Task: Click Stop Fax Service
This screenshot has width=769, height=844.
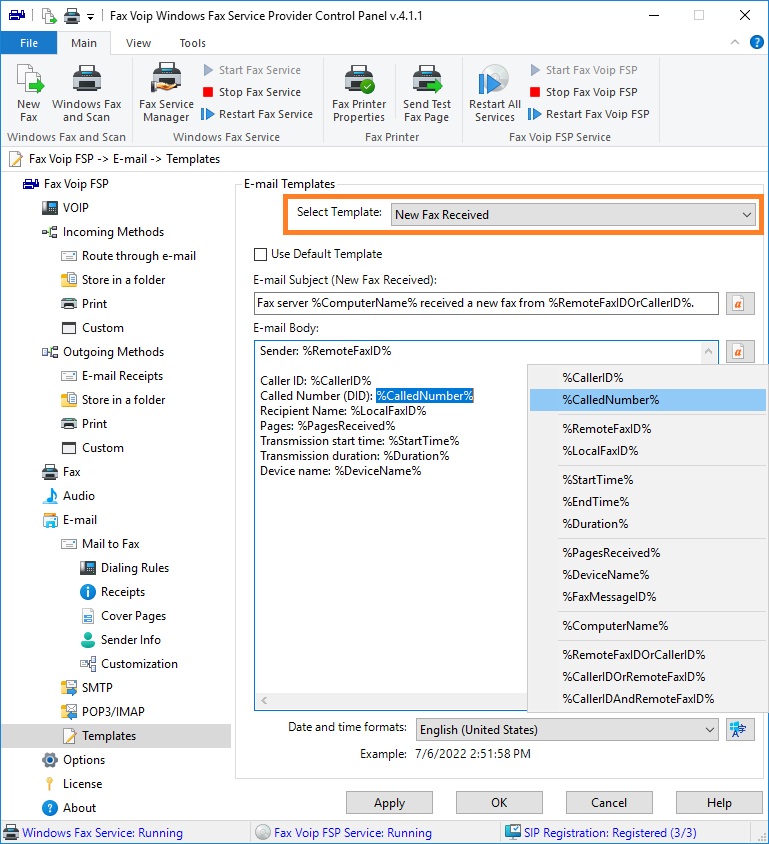Action: [252, 92]
